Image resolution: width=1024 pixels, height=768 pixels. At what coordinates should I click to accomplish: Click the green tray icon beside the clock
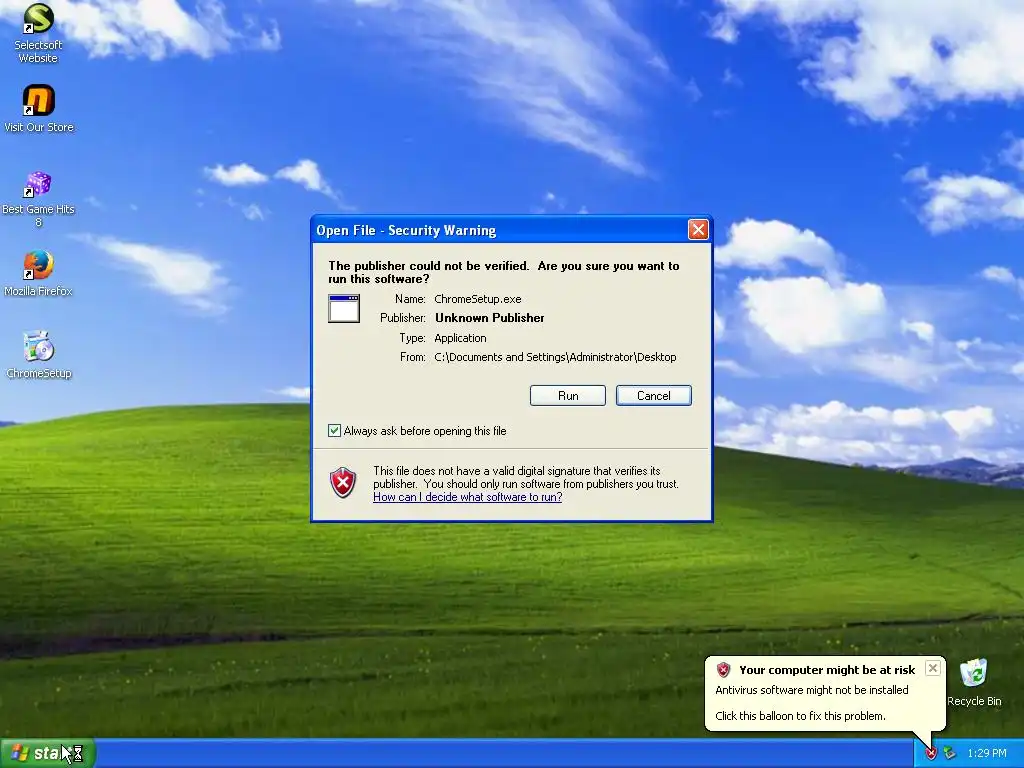pos(950,754)
